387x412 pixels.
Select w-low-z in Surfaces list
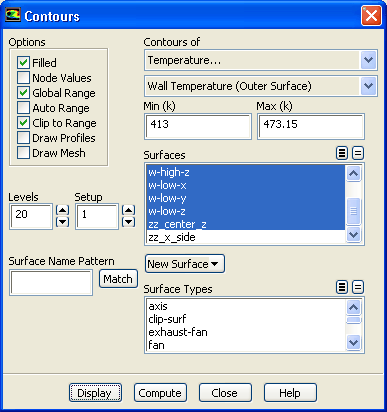coord(246,211)
